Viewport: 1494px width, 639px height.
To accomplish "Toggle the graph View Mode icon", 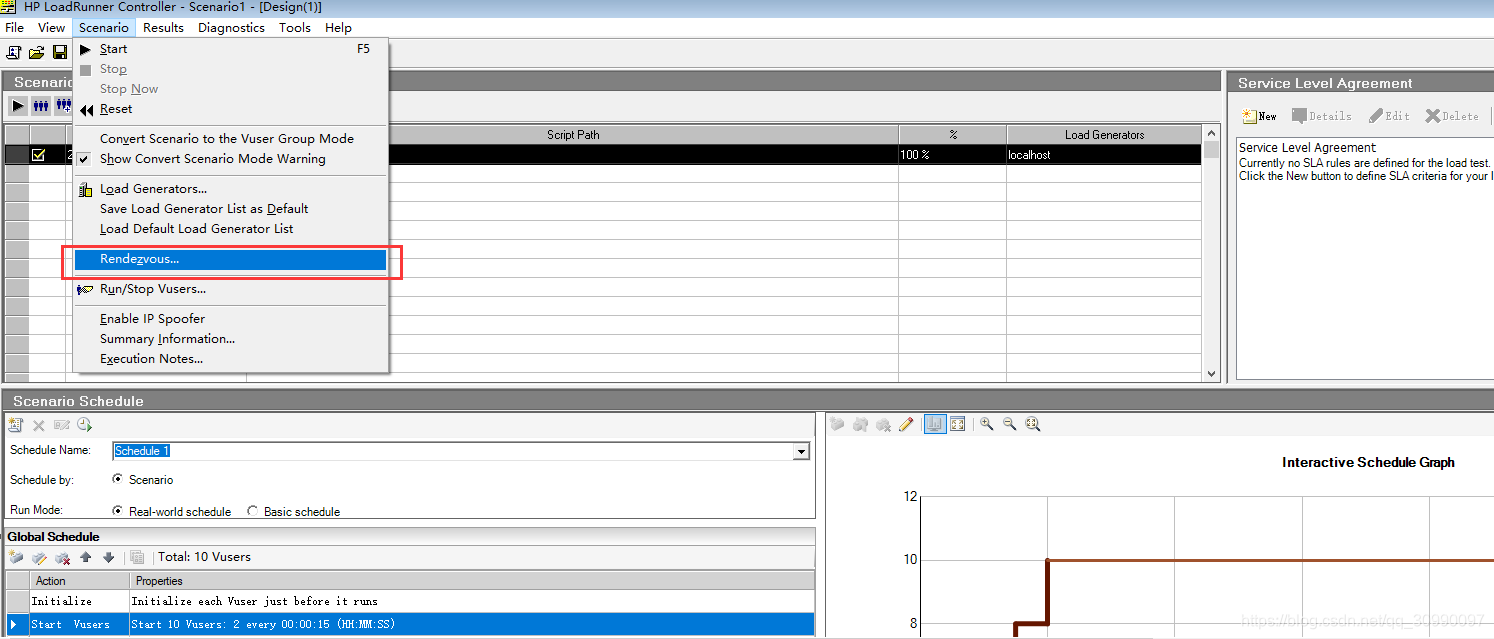I will click(935, 424).
